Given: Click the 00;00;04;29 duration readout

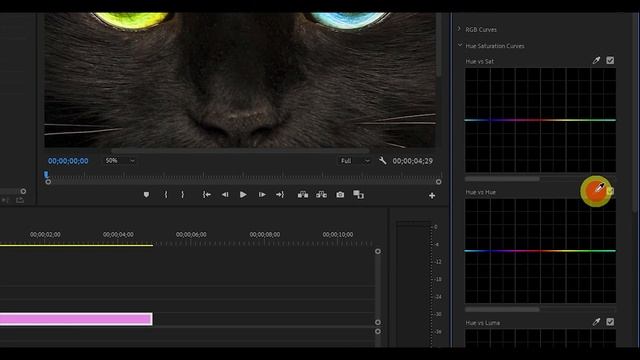Looking at the screenshot, I should 413,161.
